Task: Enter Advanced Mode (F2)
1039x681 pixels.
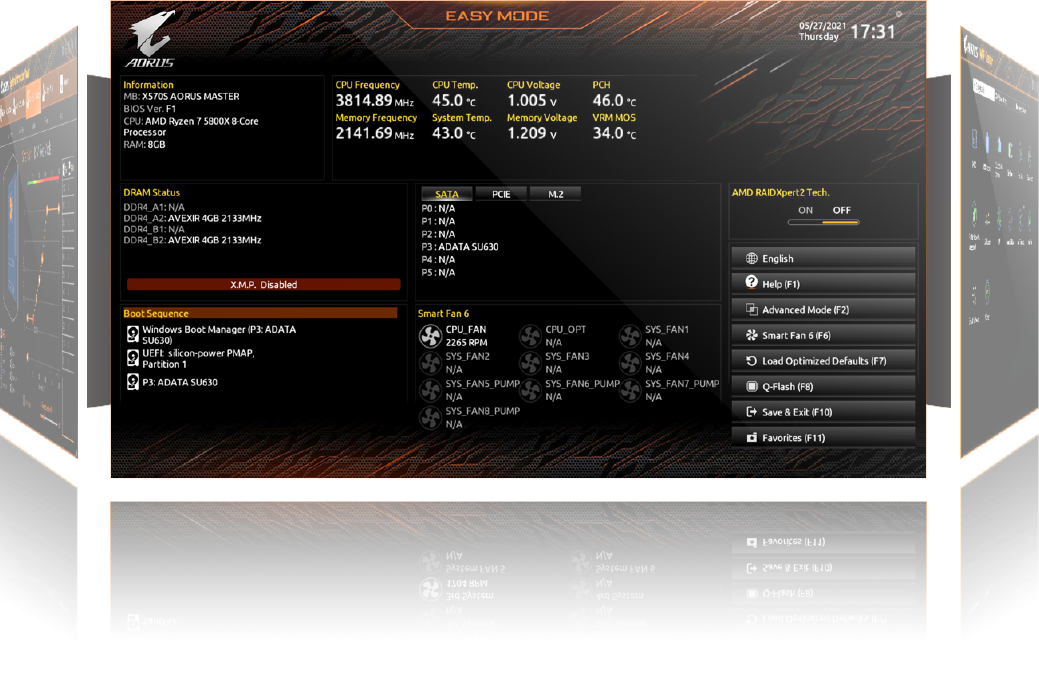Action: click(824, 309)
